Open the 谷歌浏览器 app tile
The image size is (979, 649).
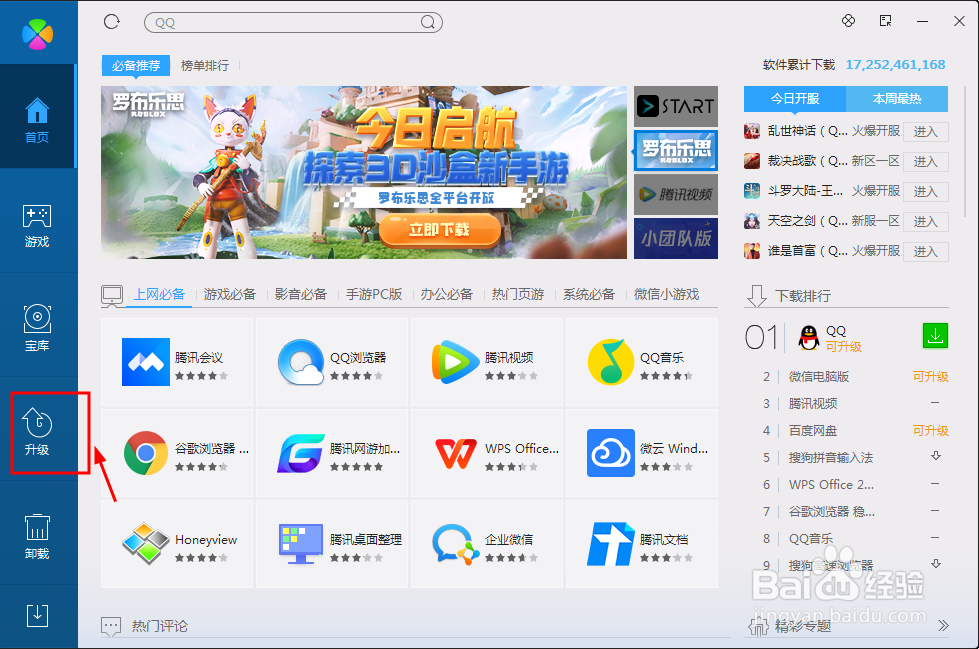(x=177, y=453)
